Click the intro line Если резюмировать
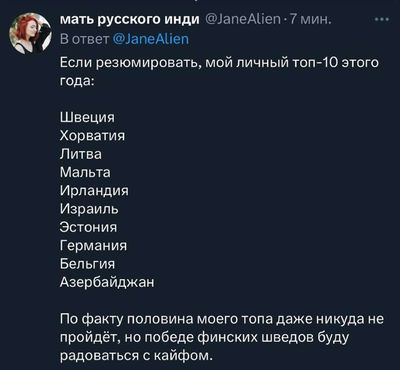This screenshot has height=370, width=400. (x=219, y=71)
